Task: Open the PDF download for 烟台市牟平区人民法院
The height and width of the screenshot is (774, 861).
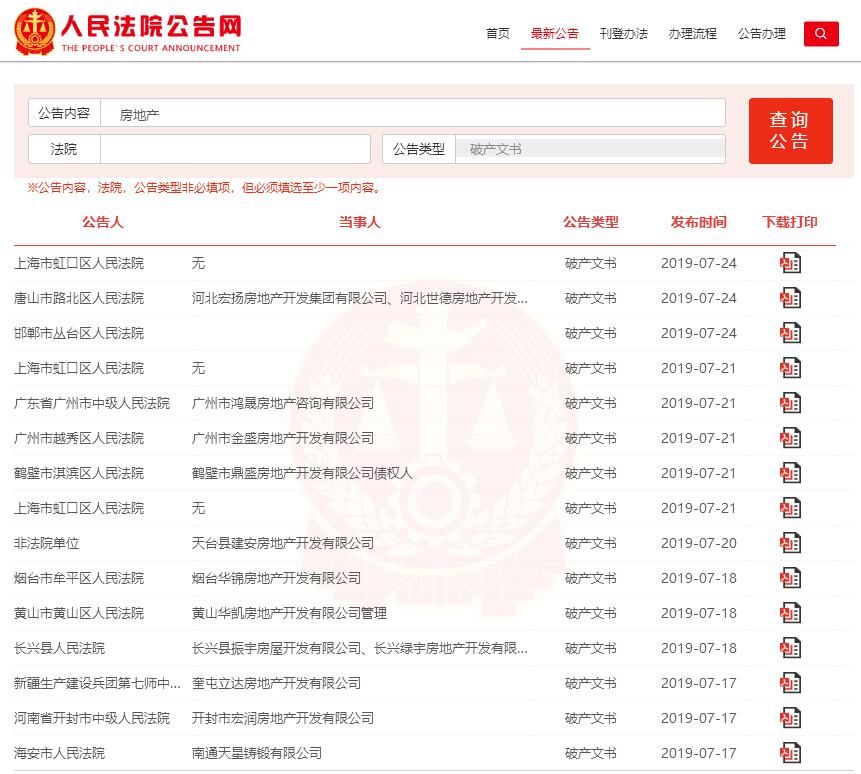Action: [790, 578]
